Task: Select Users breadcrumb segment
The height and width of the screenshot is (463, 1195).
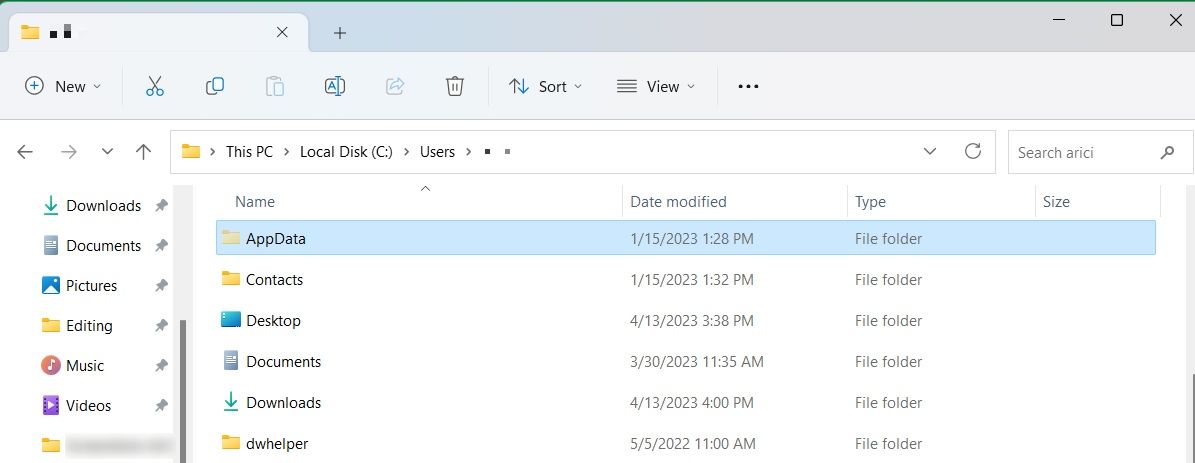Action: click(437, 152)
